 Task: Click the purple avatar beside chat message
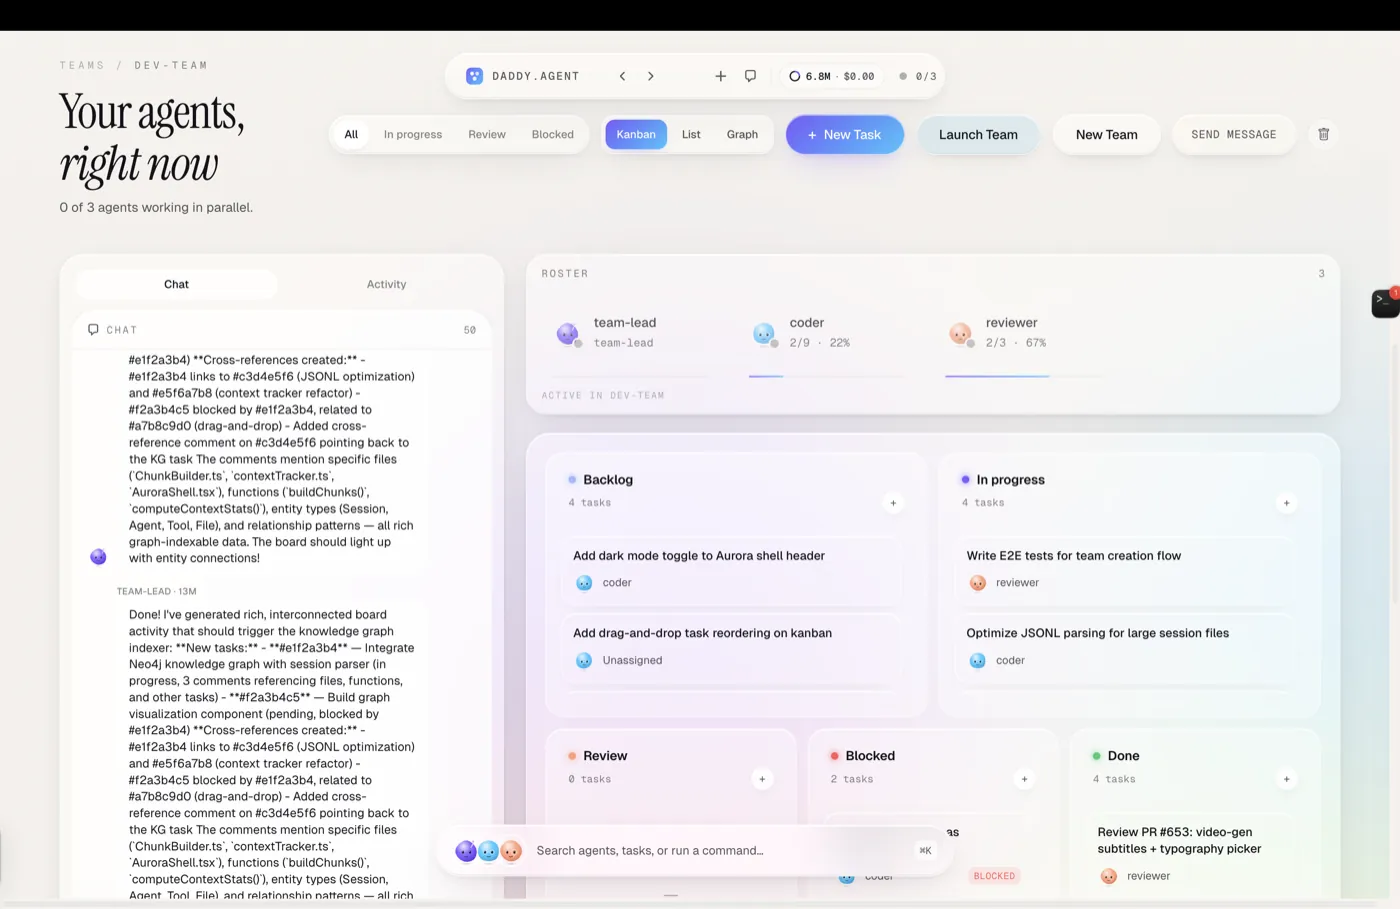pyautogui.click(x=98, y=556)
